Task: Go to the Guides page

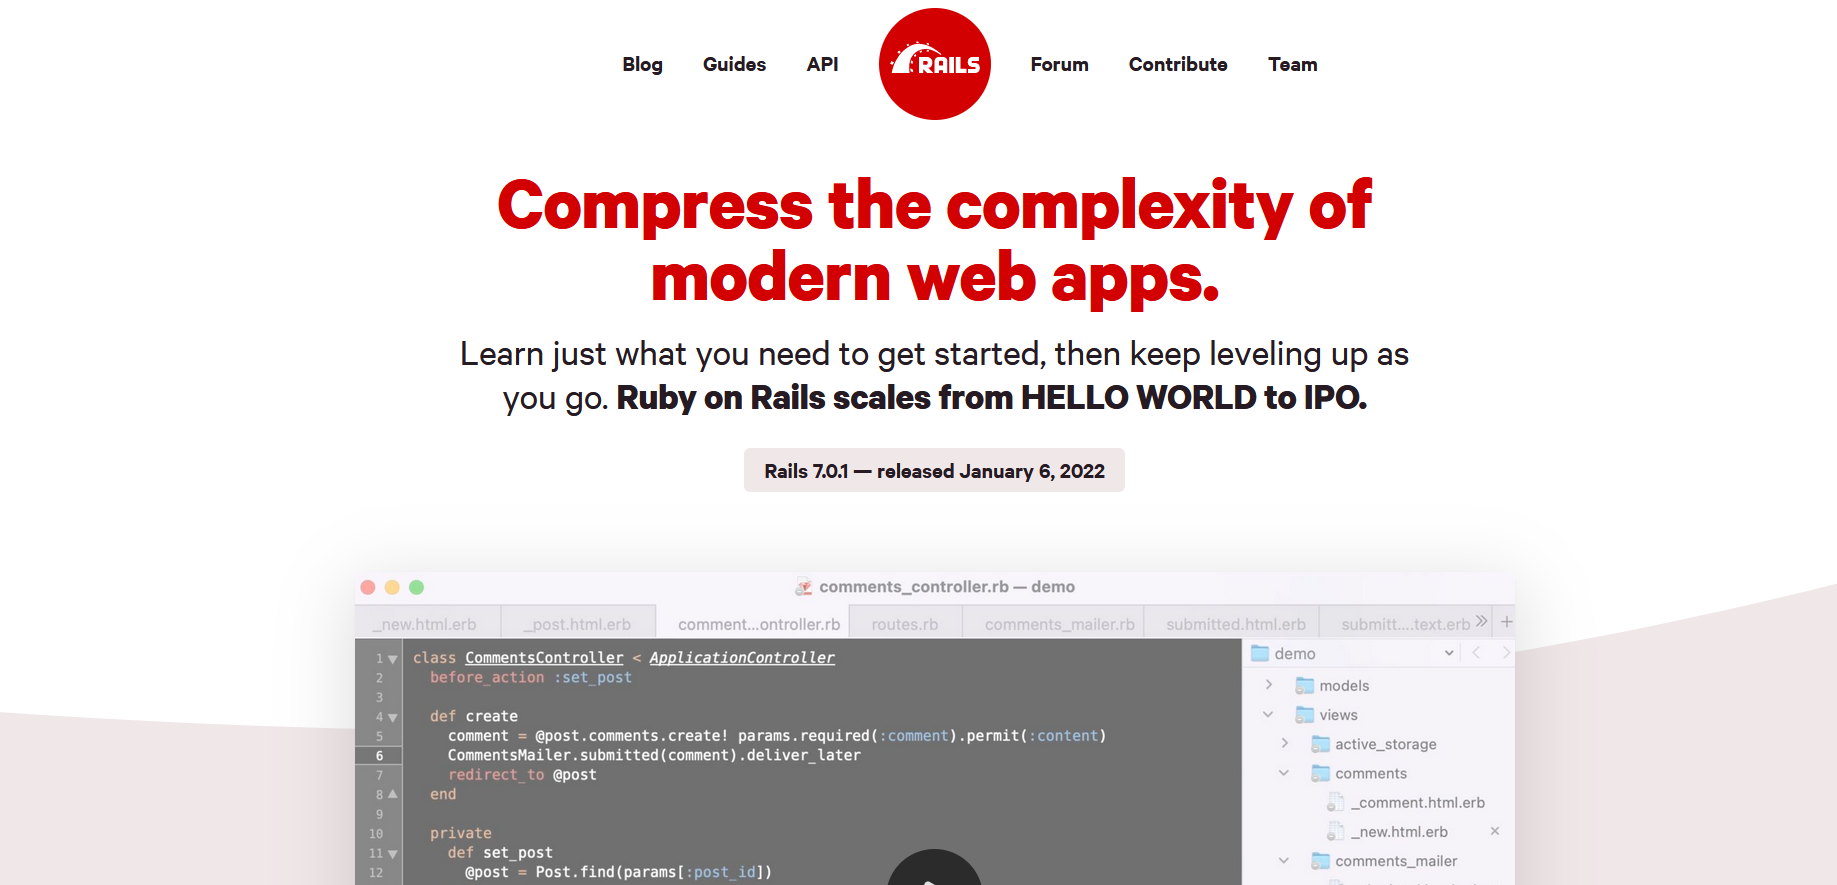Action: pos(734,64)
